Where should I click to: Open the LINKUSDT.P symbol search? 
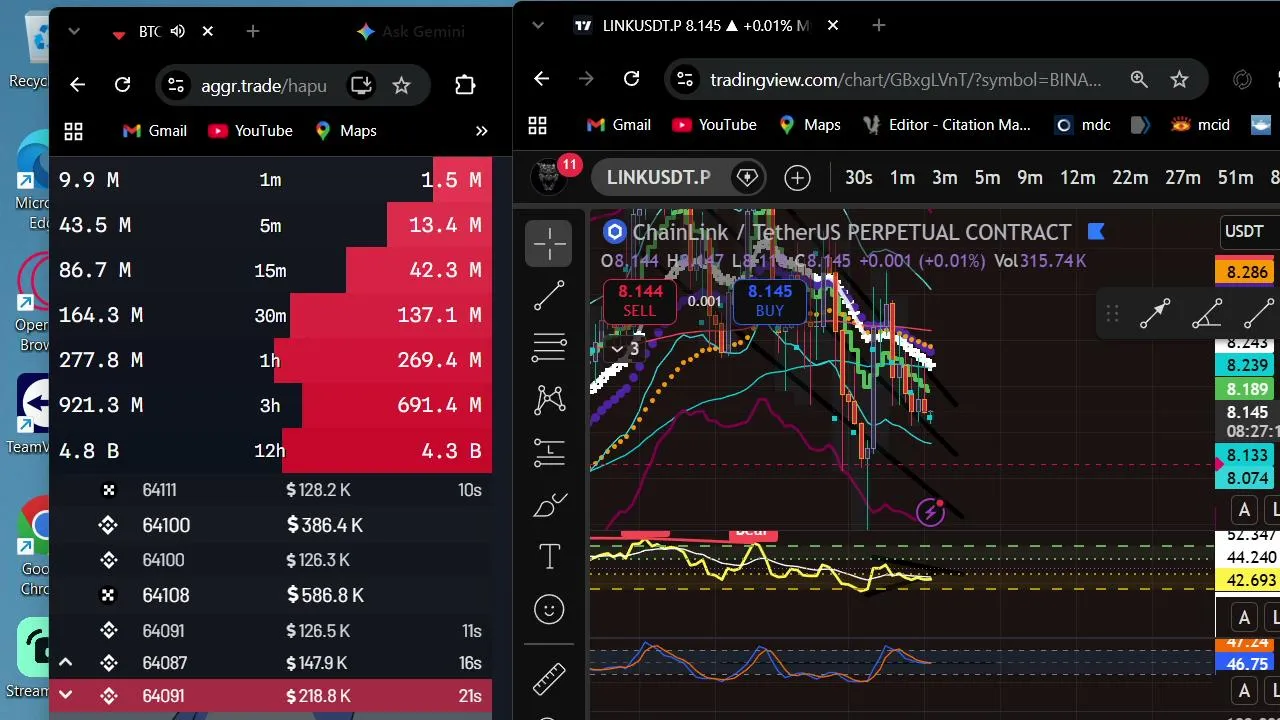tap(659, 178)
